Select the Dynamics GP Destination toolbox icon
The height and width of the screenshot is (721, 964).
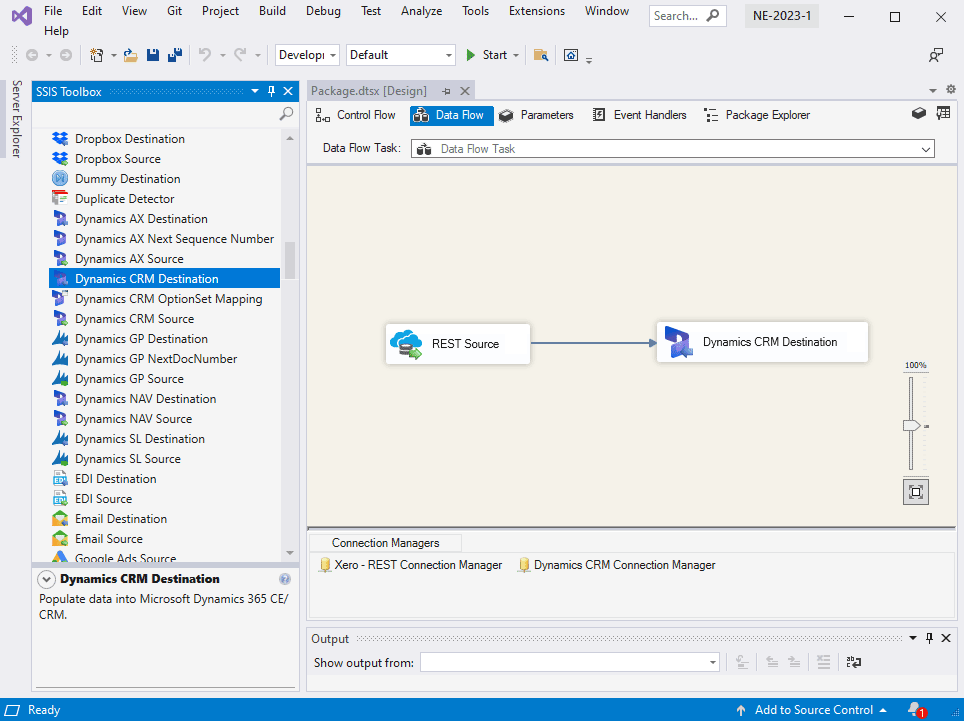tap(60, 339)
